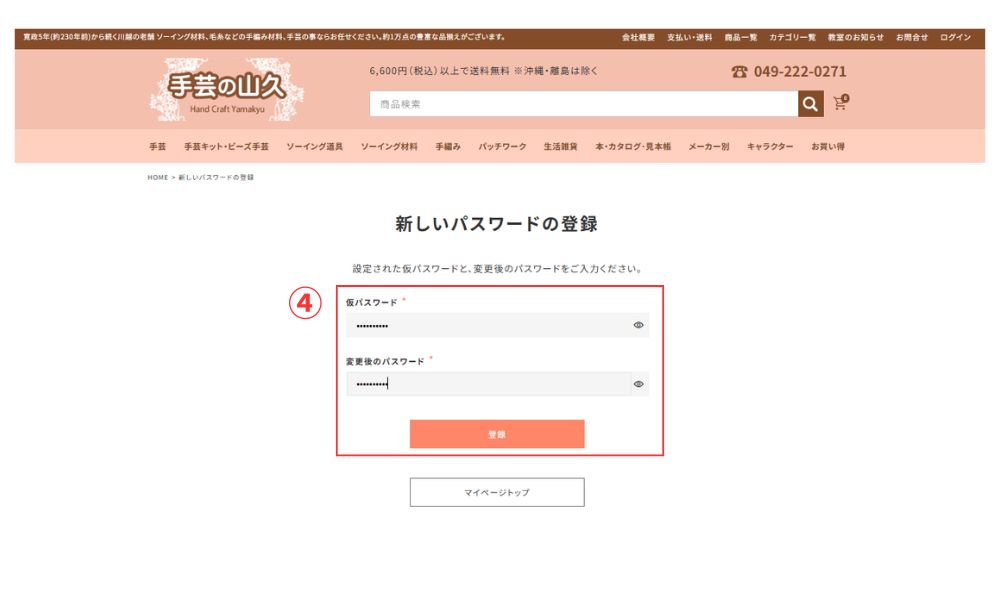Viewport: 1000px width, 600px height.
Task: Show the 変更後のパスワード field contents
Action: [x=638, y=384]
